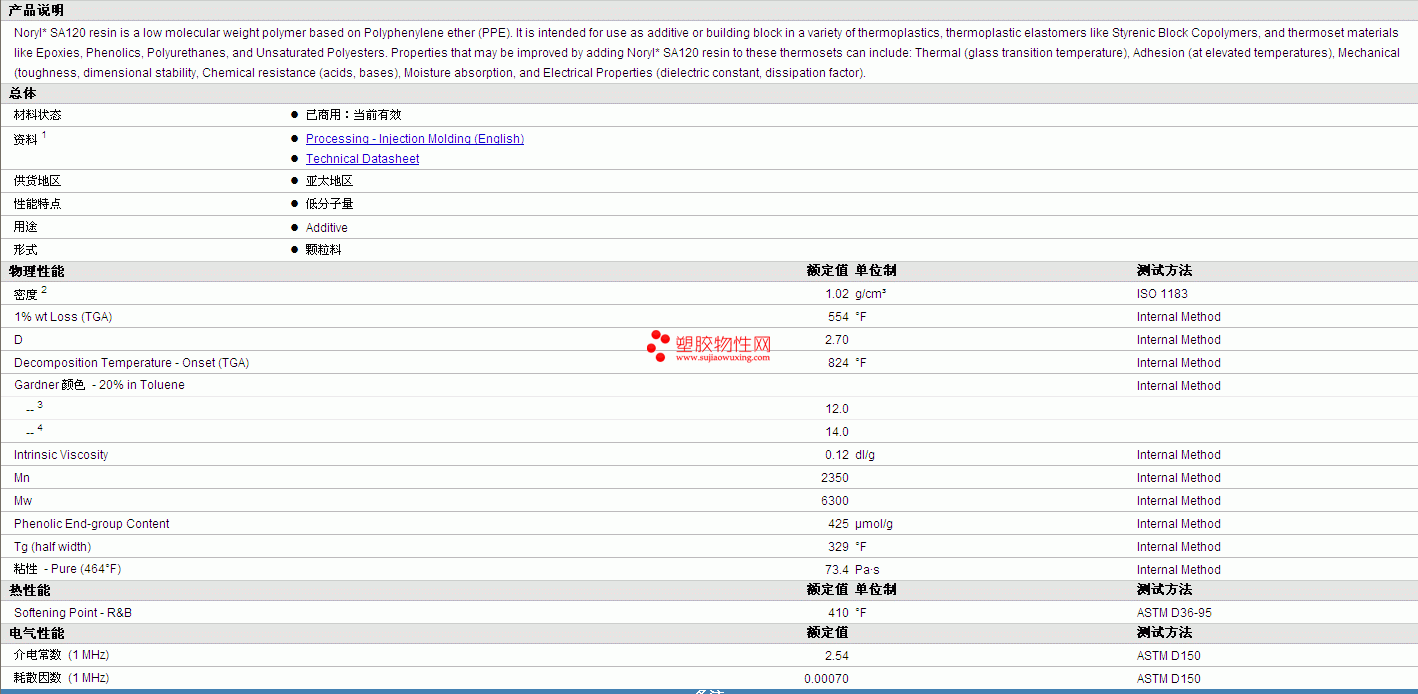
Task: Select the 资料 row label
Action: click(x=26, y=140)
